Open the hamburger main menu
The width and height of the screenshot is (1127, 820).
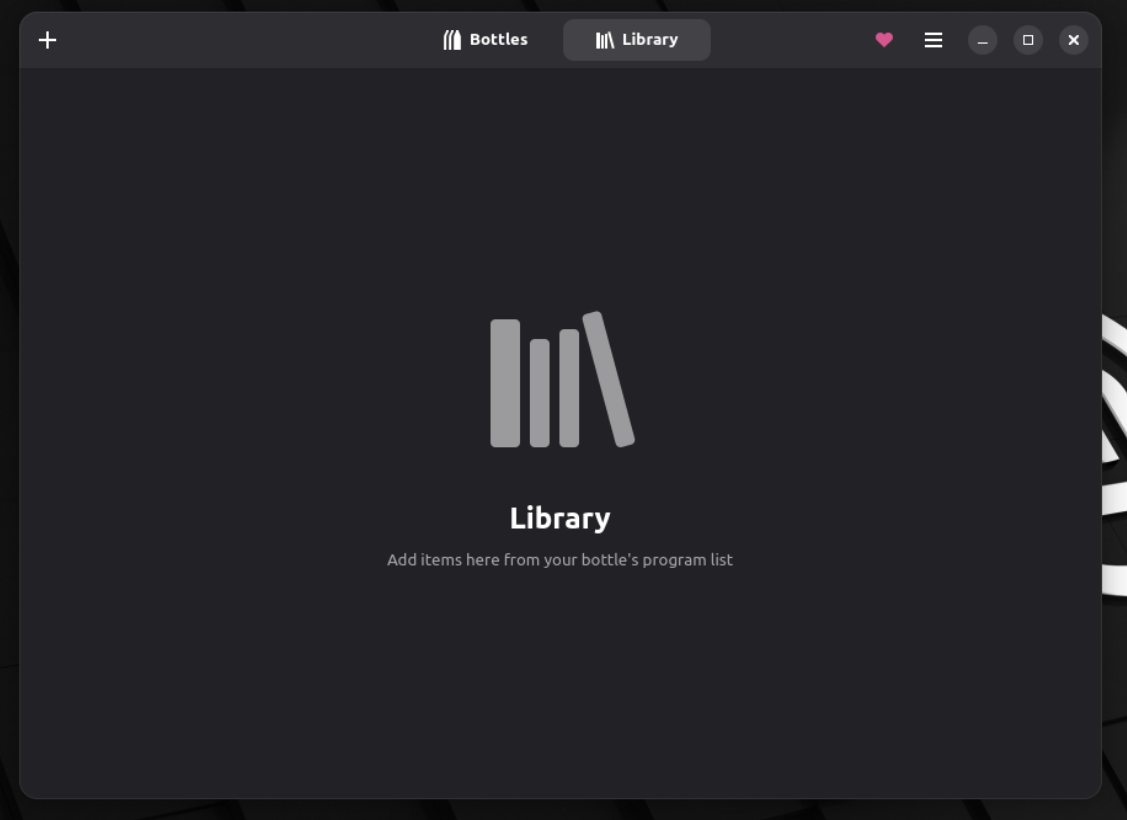[933, 40]
